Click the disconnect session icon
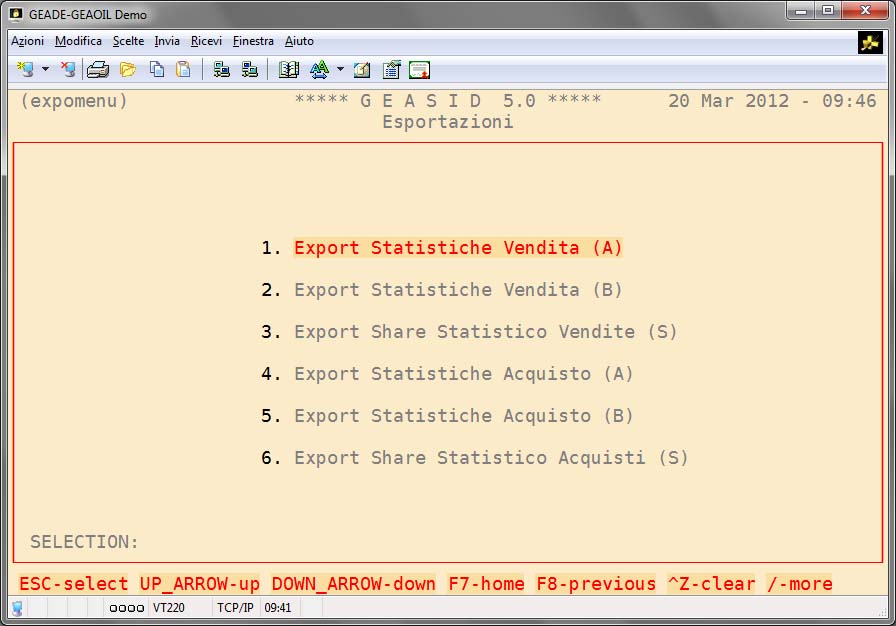The width and height of the screenshot is (896, 626). point(67,69)
